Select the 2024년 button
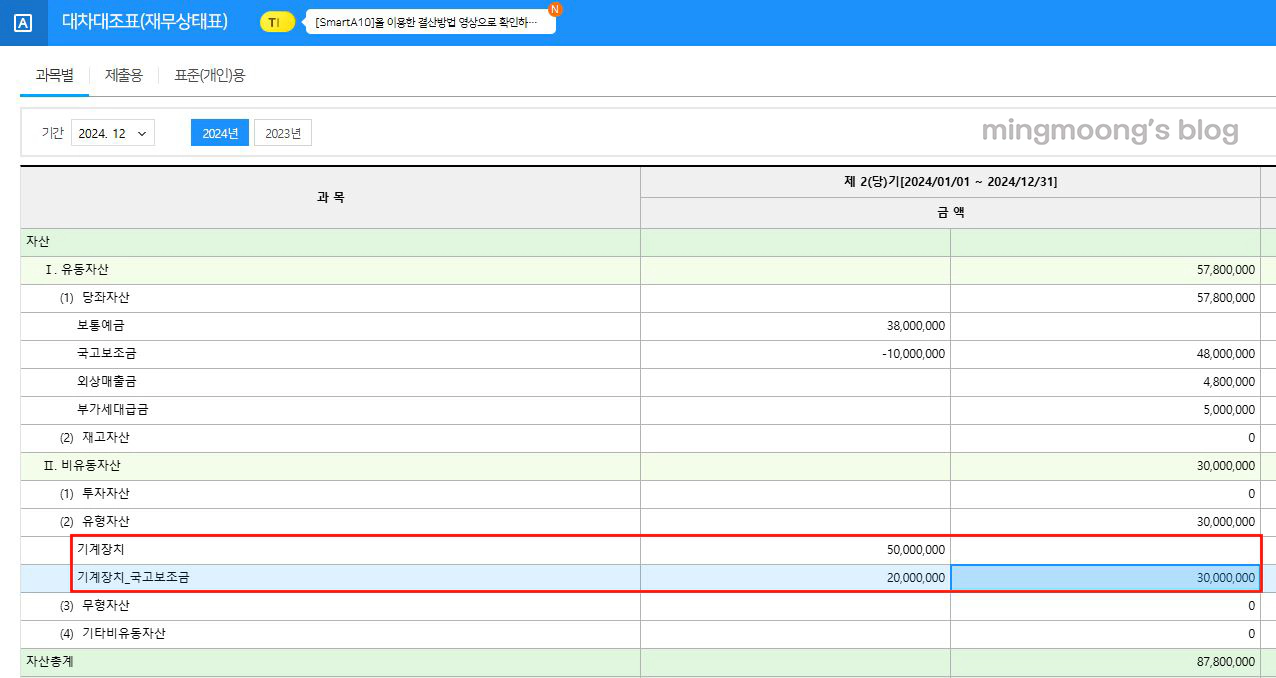This screenshot has width=1276, height=678. tap(220, 133)
